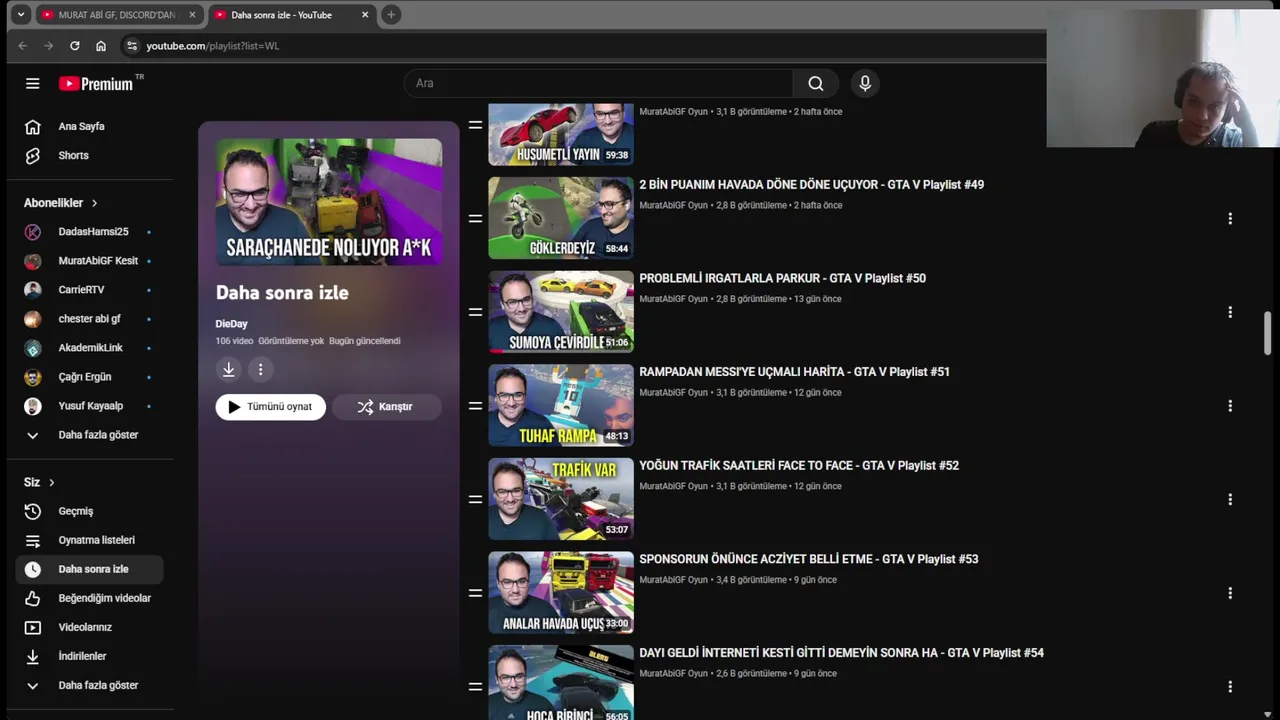Select Daha sonra izle in sidebar
Screen dimensions: 1280x720
[89, 569]
